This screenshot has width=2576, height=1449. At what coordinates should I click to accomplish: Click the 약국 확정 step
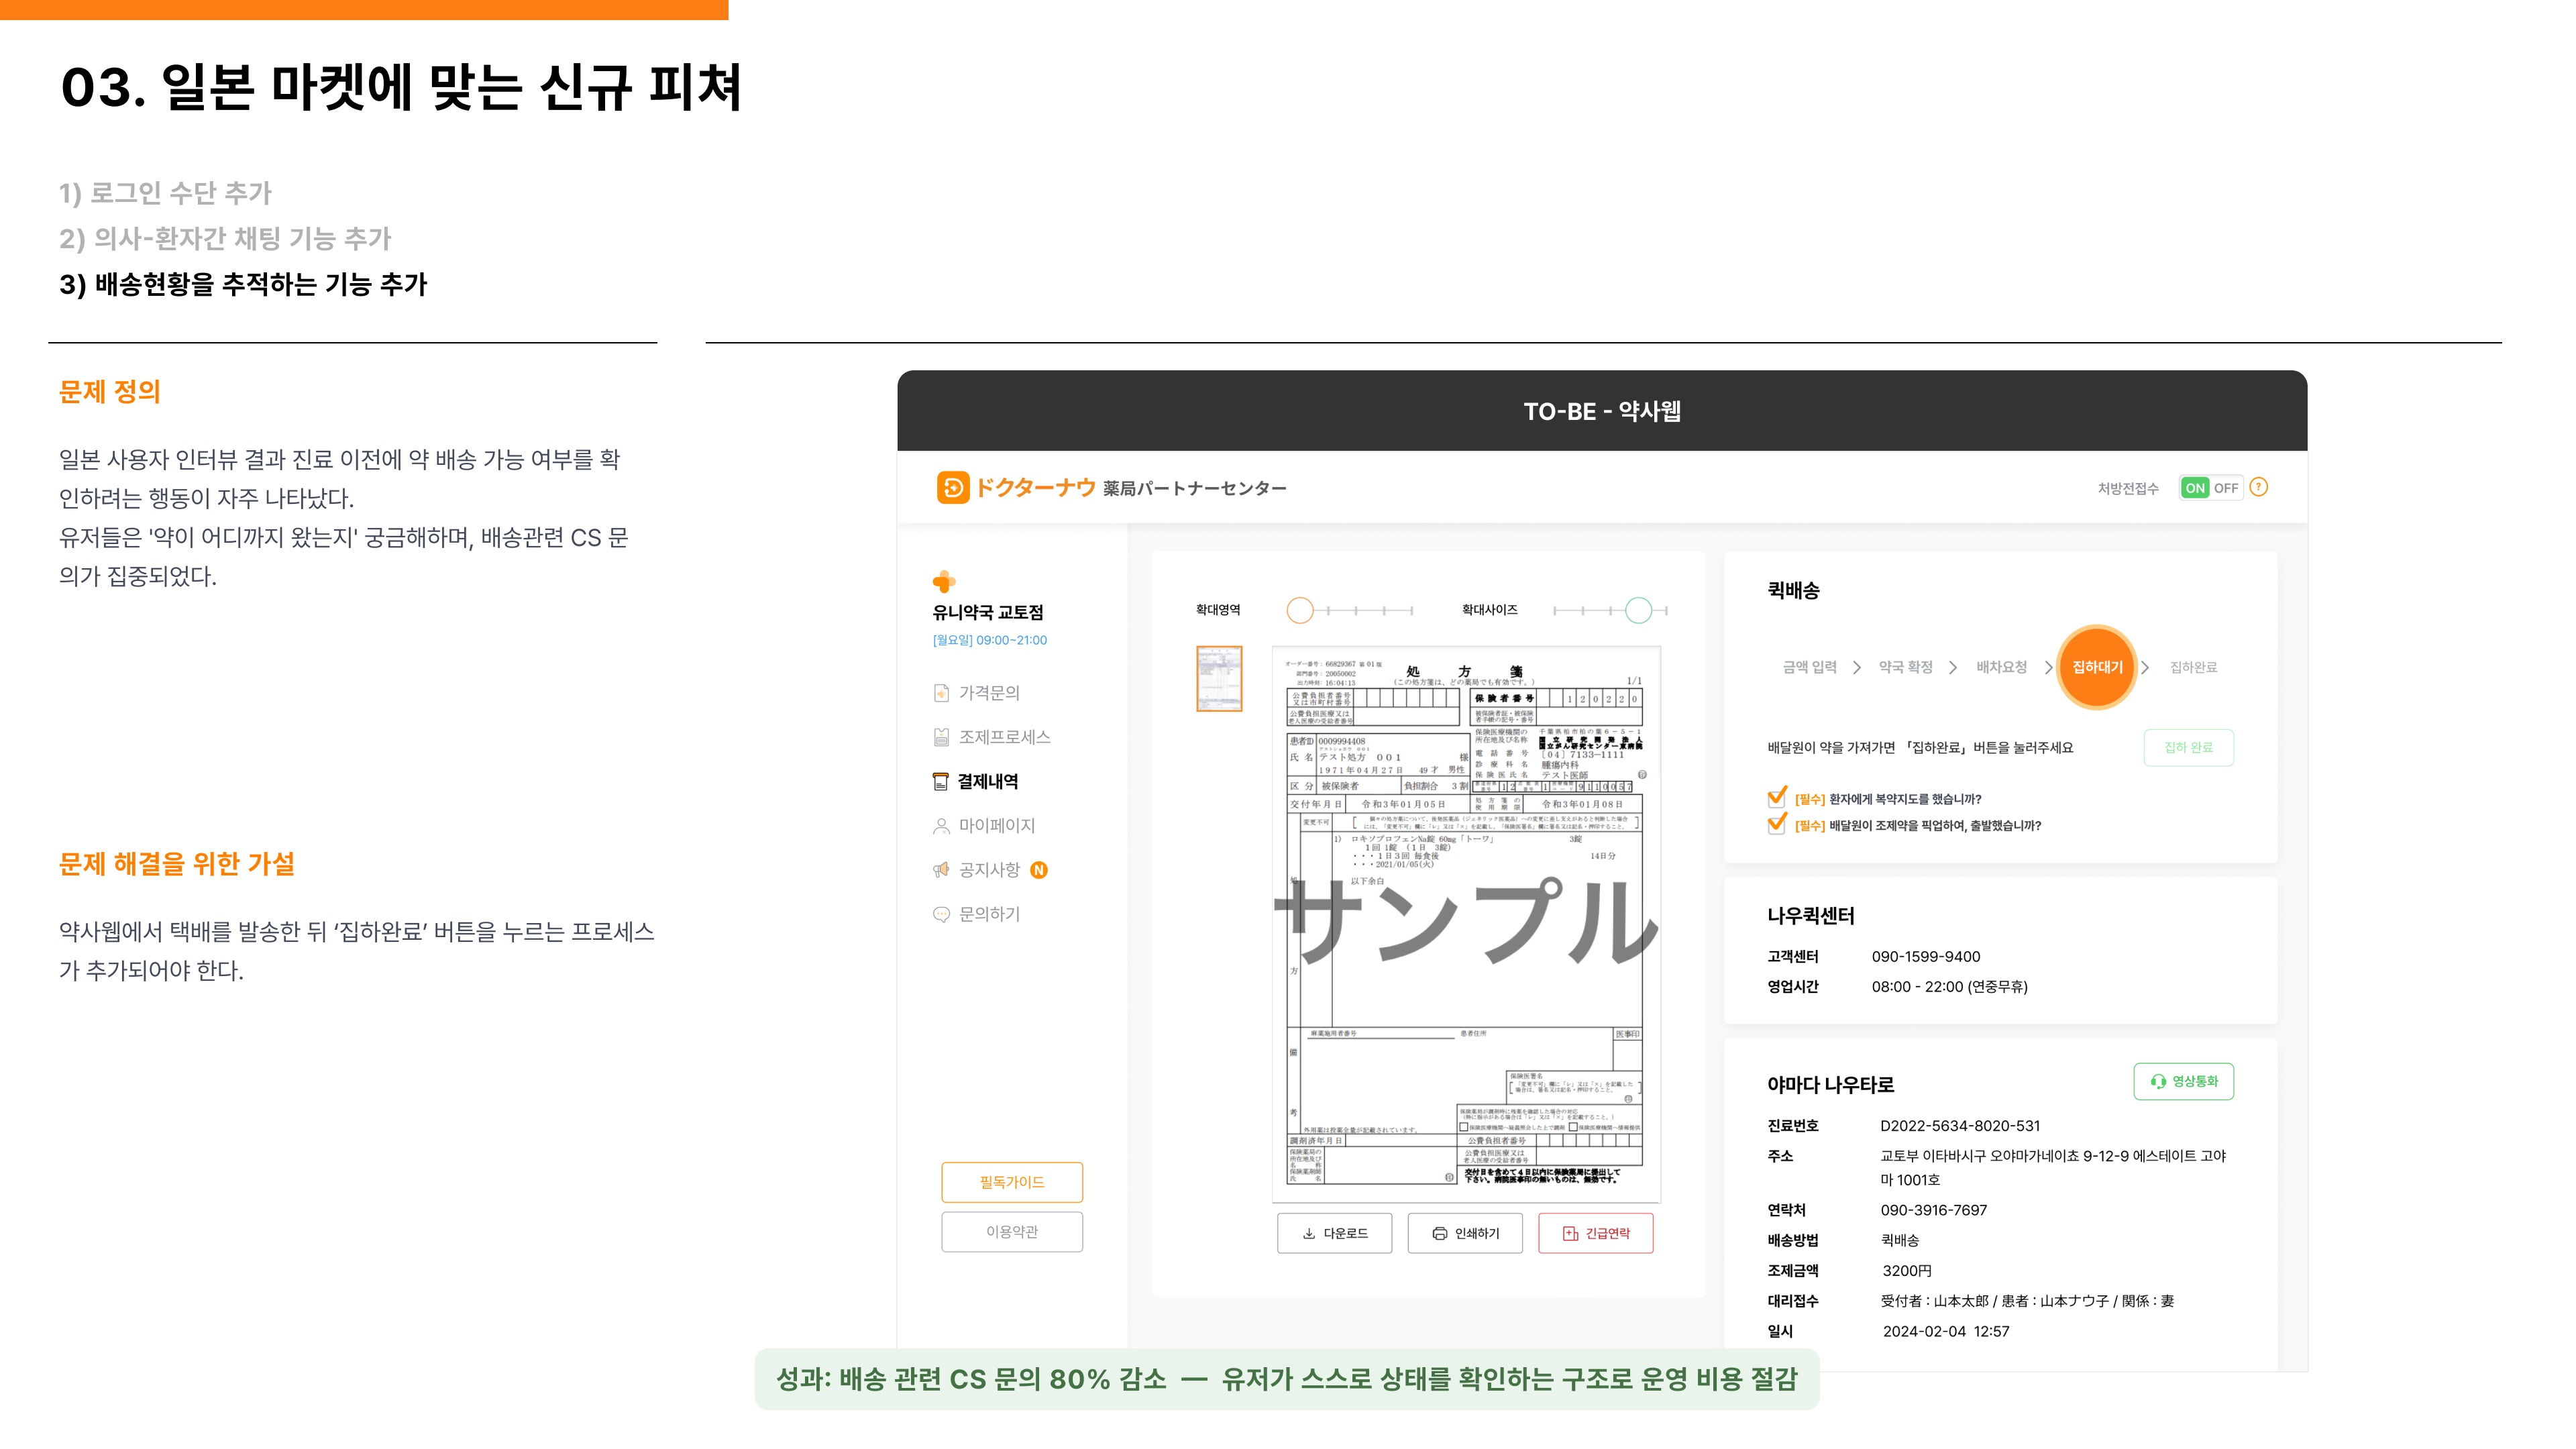click(1906, 667)
